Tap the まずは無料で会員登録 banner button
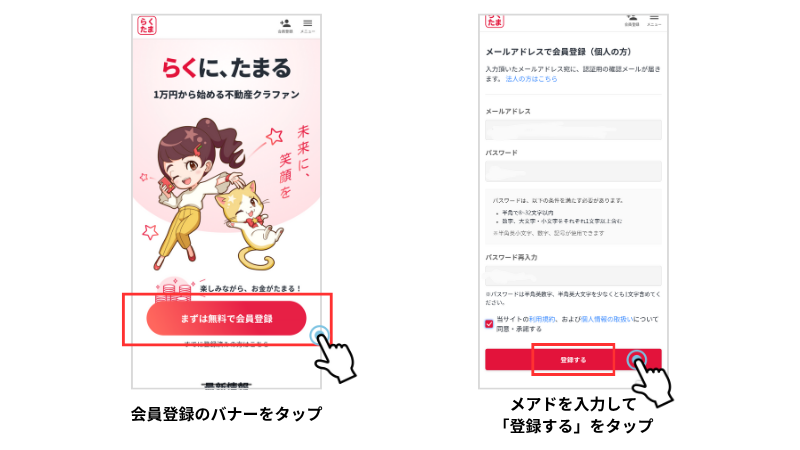The width and height of the screenshot is (800, 450). click(226, 318)
